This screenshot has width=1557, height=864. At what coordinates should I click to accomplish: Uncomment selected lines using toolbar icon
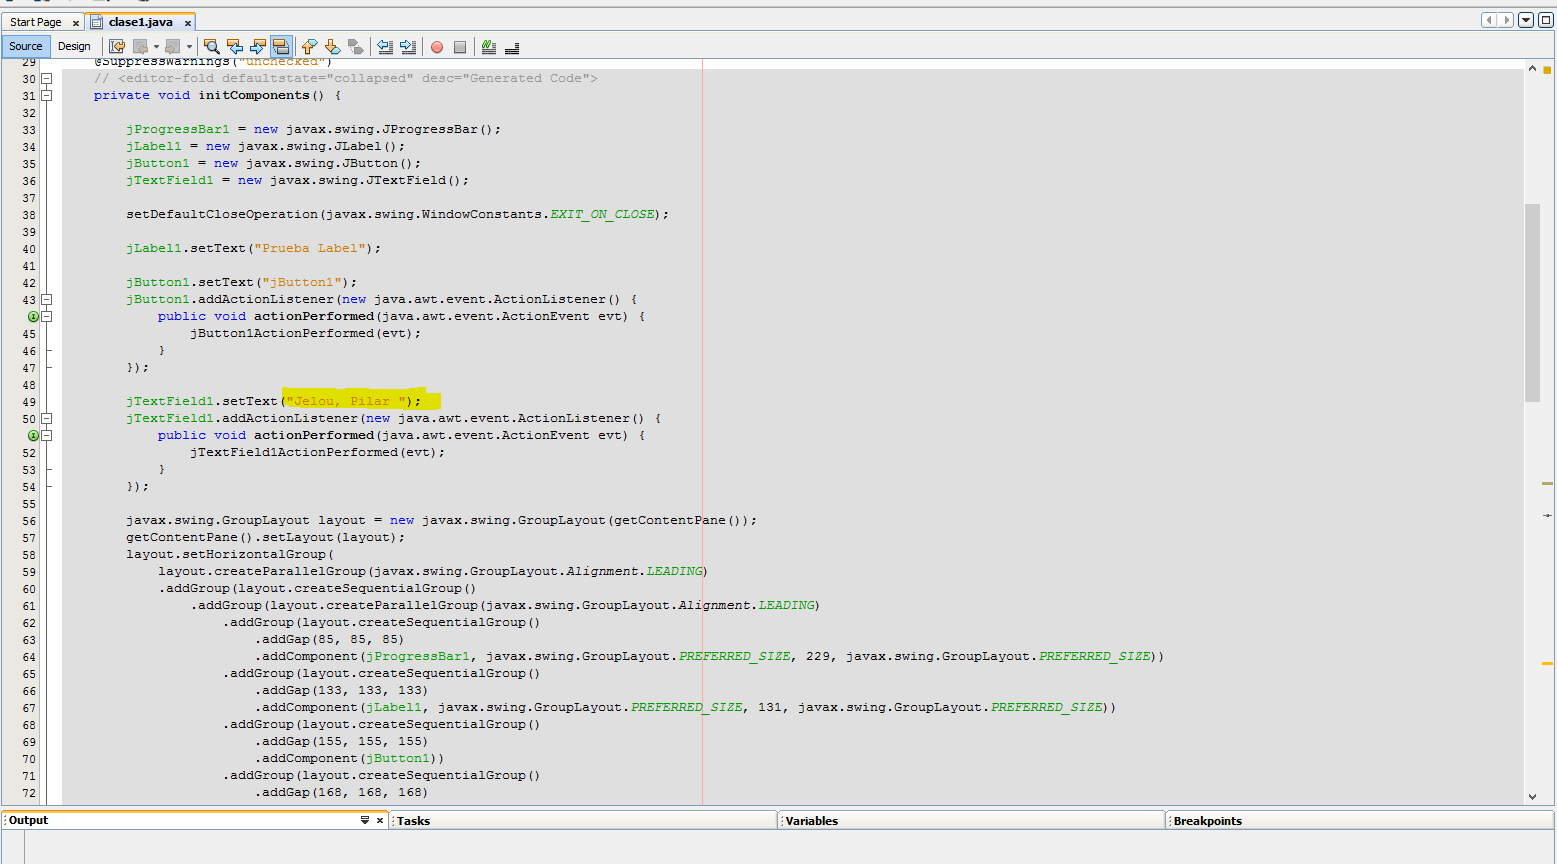pyautogui.click(x=512, y=47)
